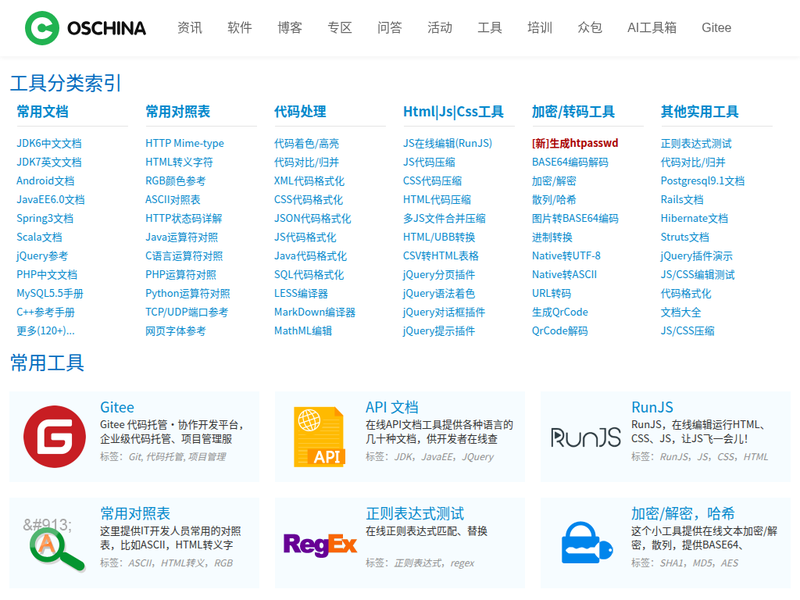Image resolution: width=800 pixels, height=600 pixels.
Task: Open jQuery分页插件 link
Action: pos(439,274)
